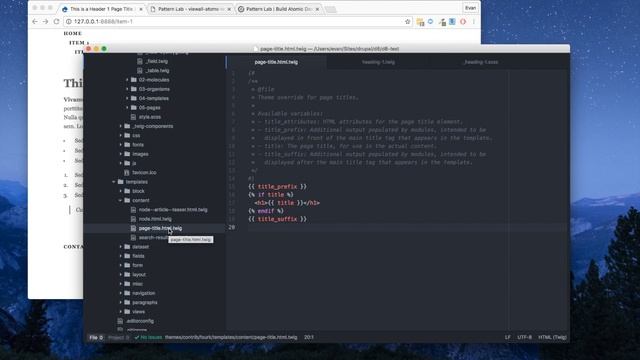Screen dimensions: 640x360
Task: Switch to the 'This is a Header 1 Page Title' tab
Action: click(102, 9)
